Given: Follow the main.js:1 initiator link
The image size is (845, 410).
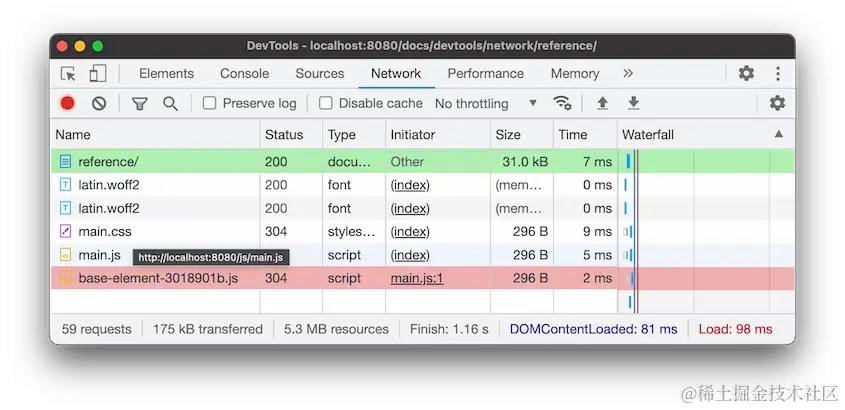Looking at the screenshot, I should tap(417, 279).
